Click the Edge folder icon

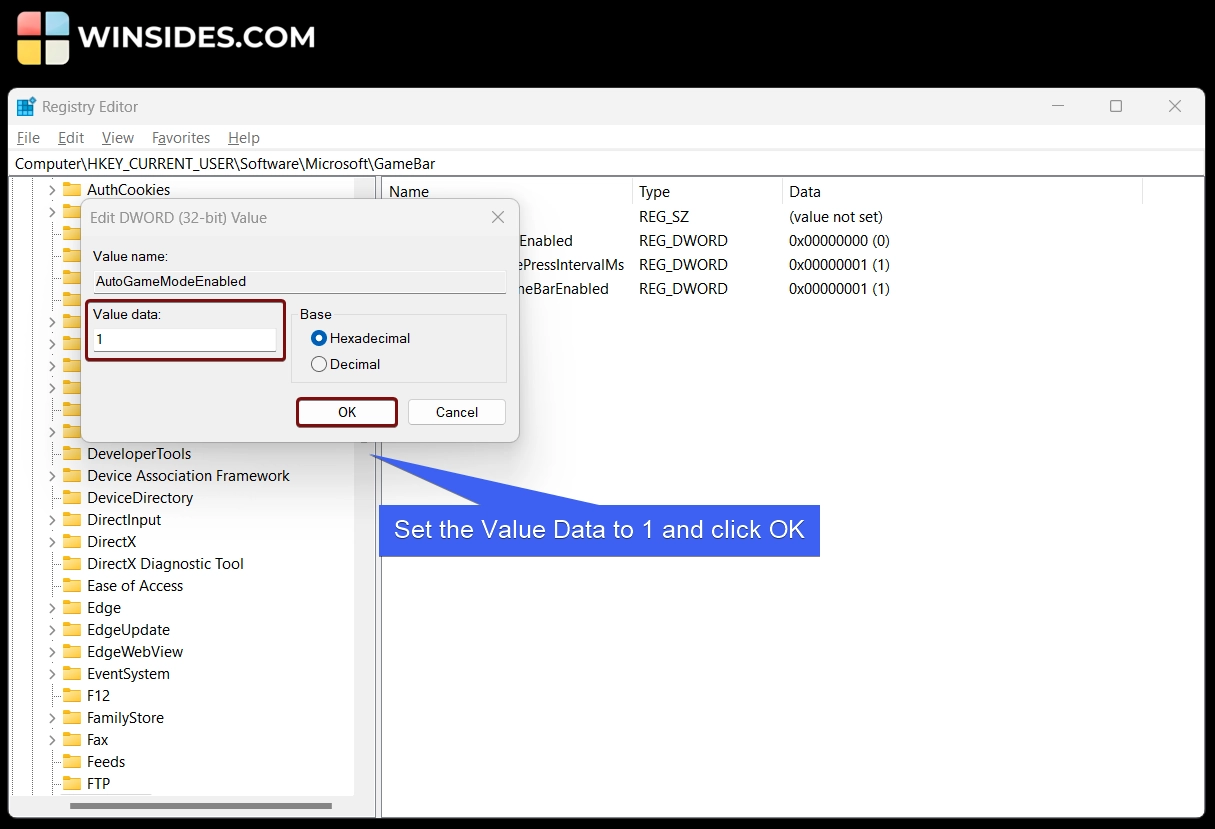(x=72, y=607)
